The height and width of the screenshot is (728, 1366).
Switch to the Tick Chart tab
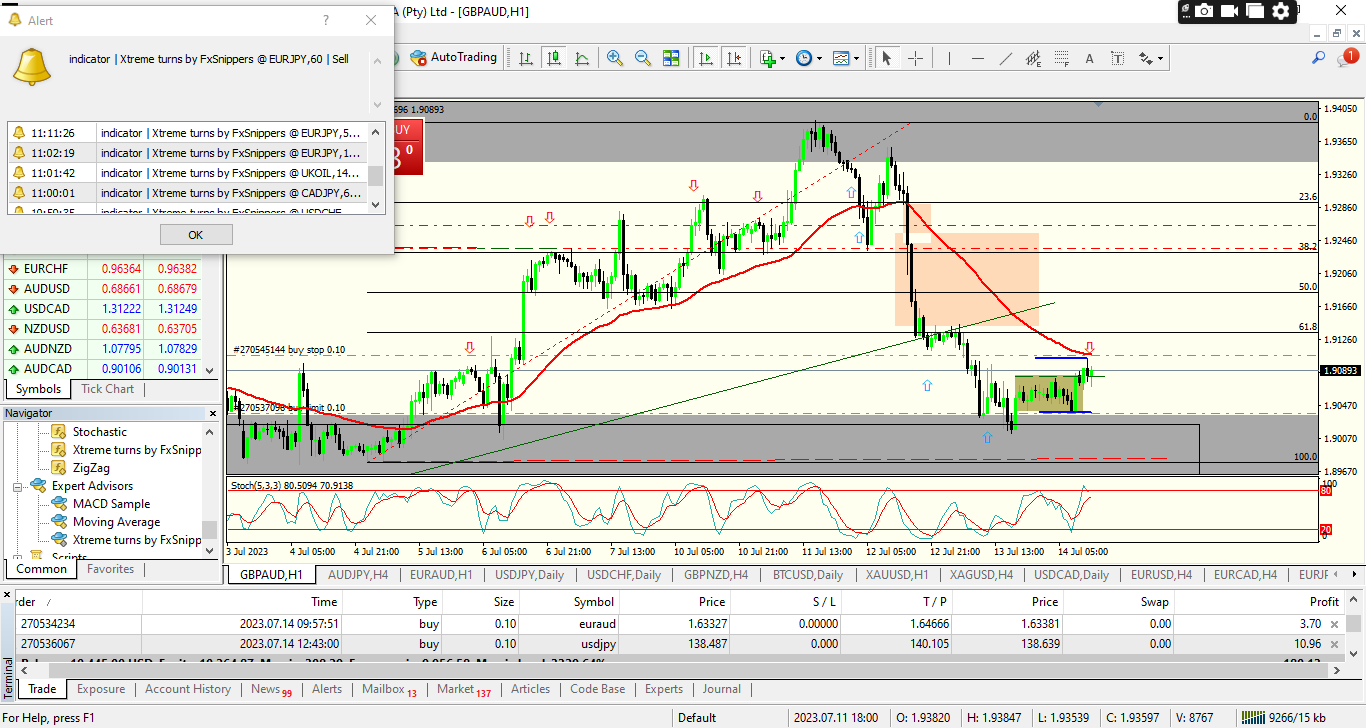click(x=107, y=389)
